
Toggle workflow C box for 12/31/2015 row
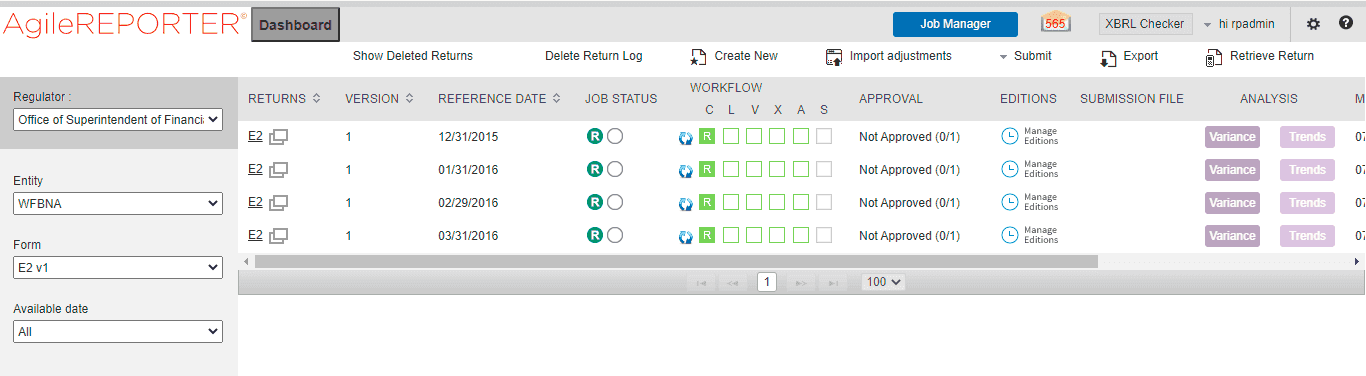(x=707, y=137)
